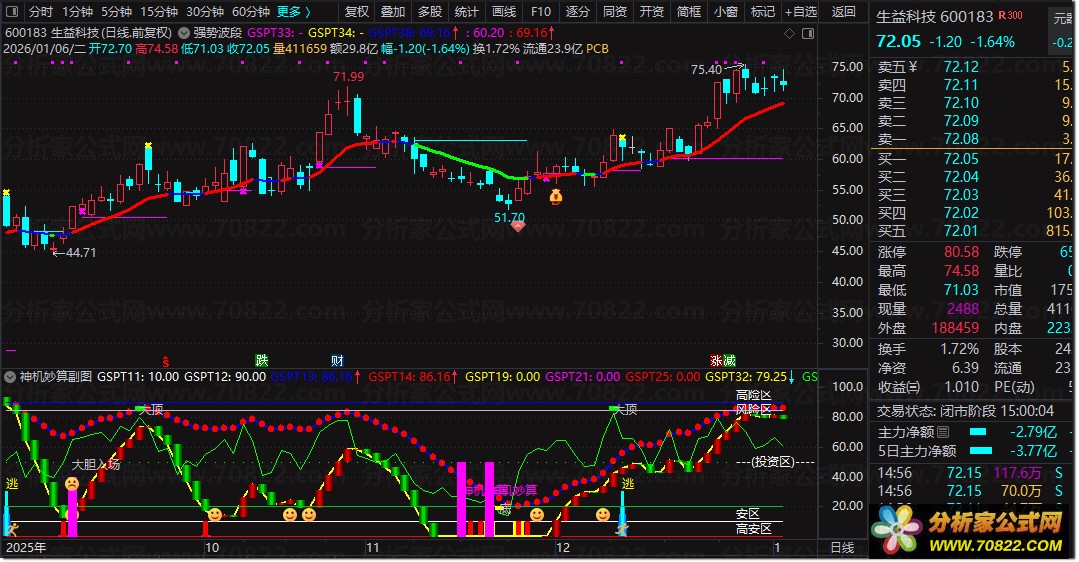
Task: Click the 买五 price 72.01
Action: point(961,230)
